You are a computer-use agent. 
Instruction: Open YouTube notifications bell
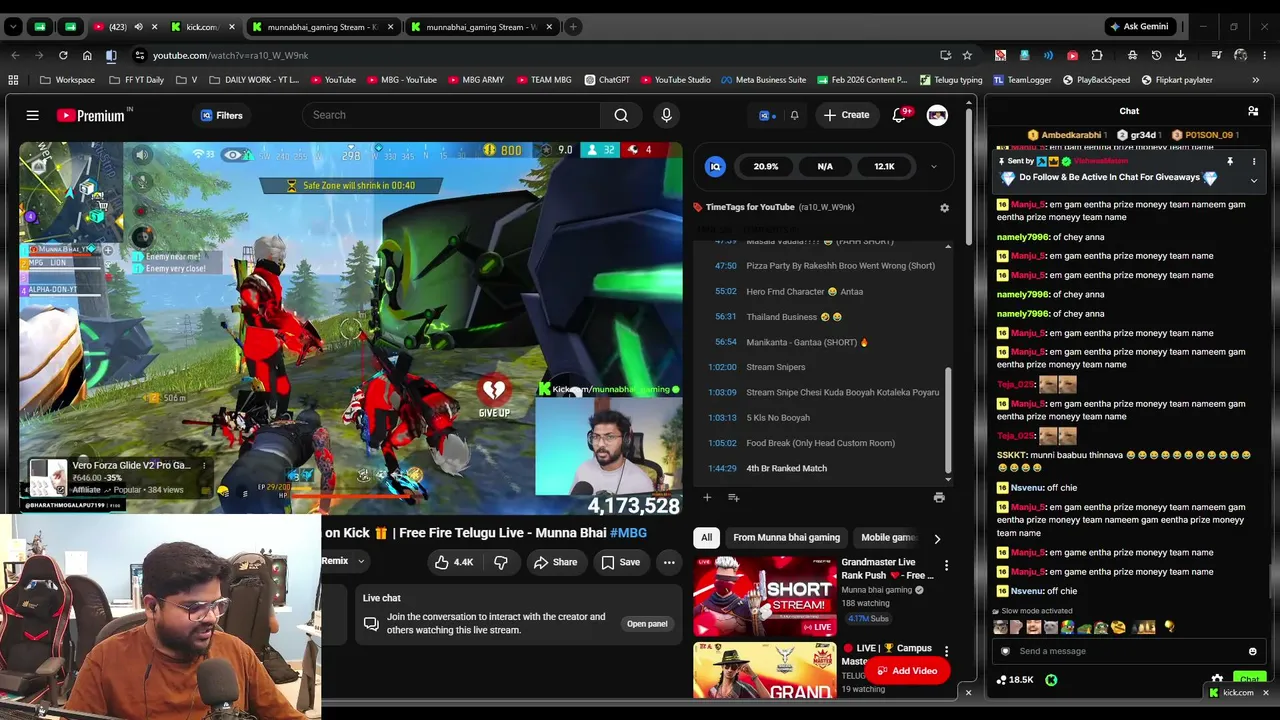pos(899,115)
